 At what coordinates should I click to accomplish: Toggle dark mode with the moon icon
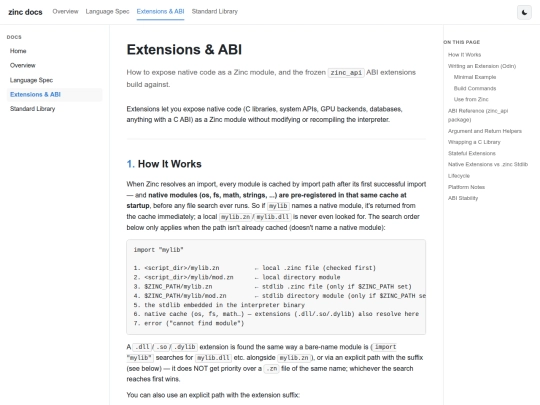(524, 12)
